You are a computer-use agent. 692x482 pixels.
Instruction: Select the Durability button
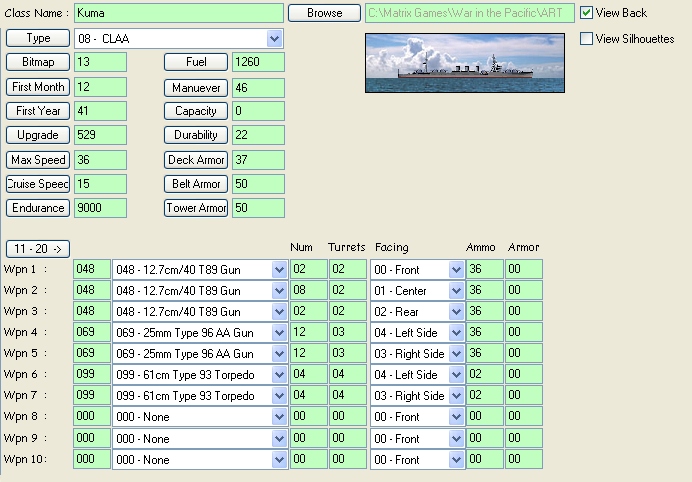pos(196,135)
